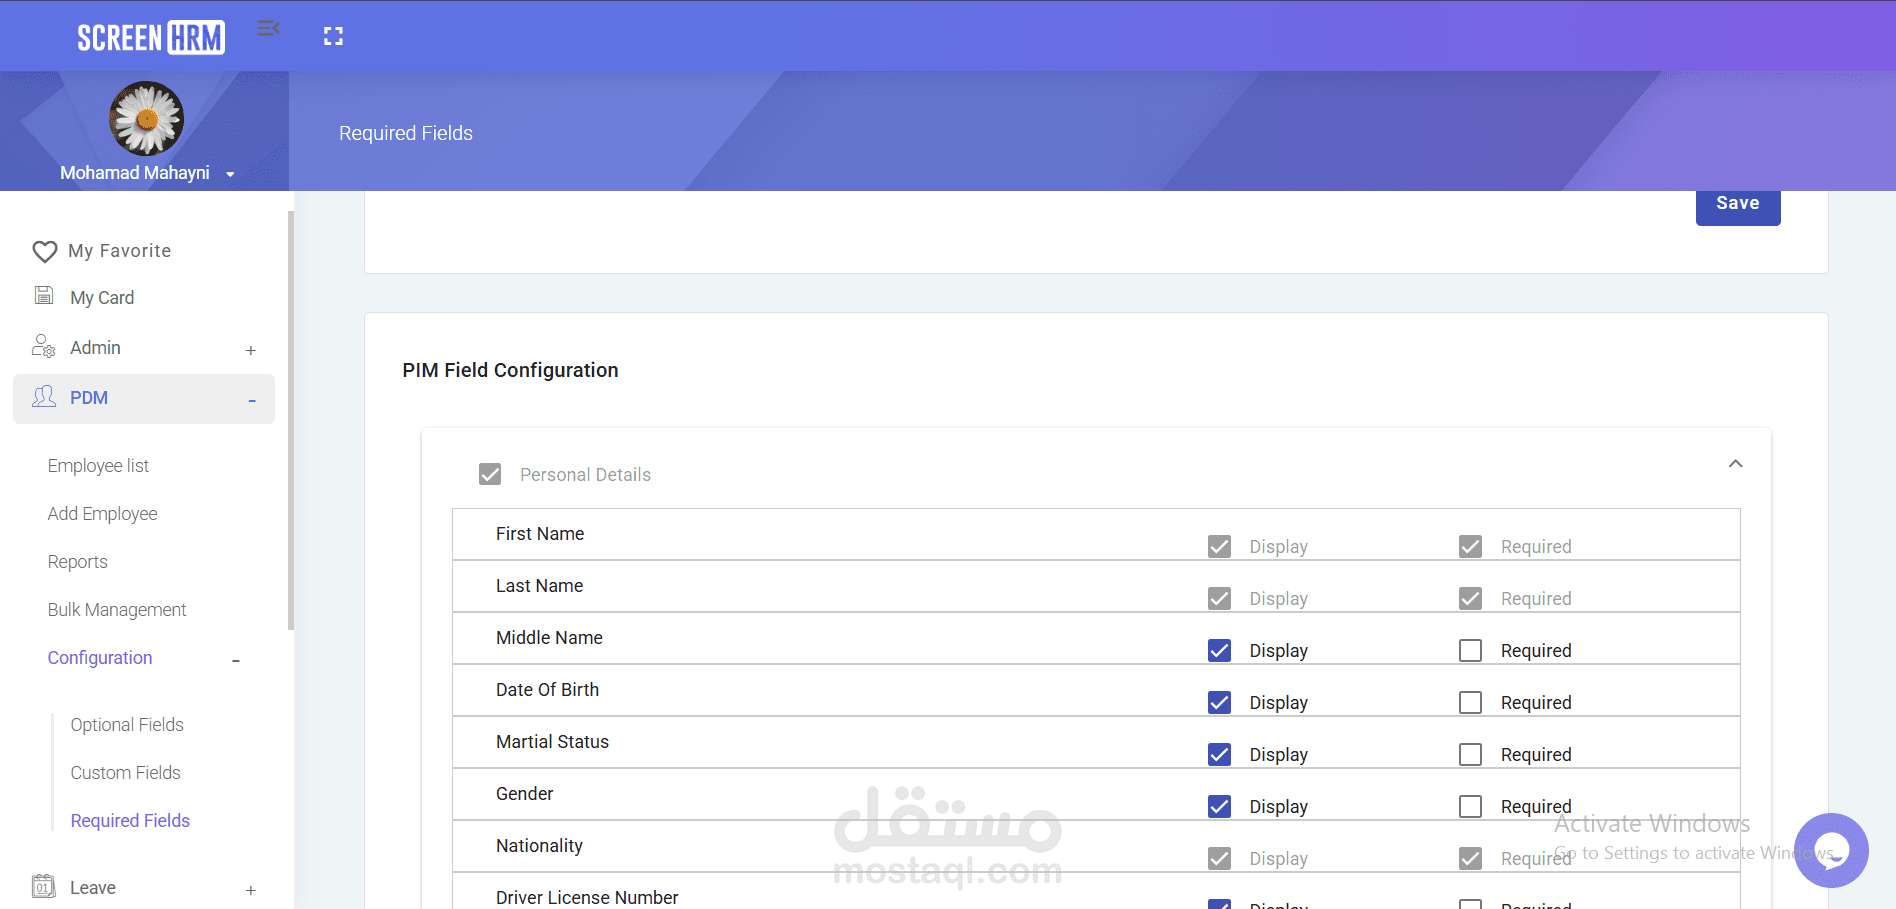Image resolution: width=1896 pixels, height=909 pixels.
Task: Click the Leave calendar icon
Action: tap(44, 886)
